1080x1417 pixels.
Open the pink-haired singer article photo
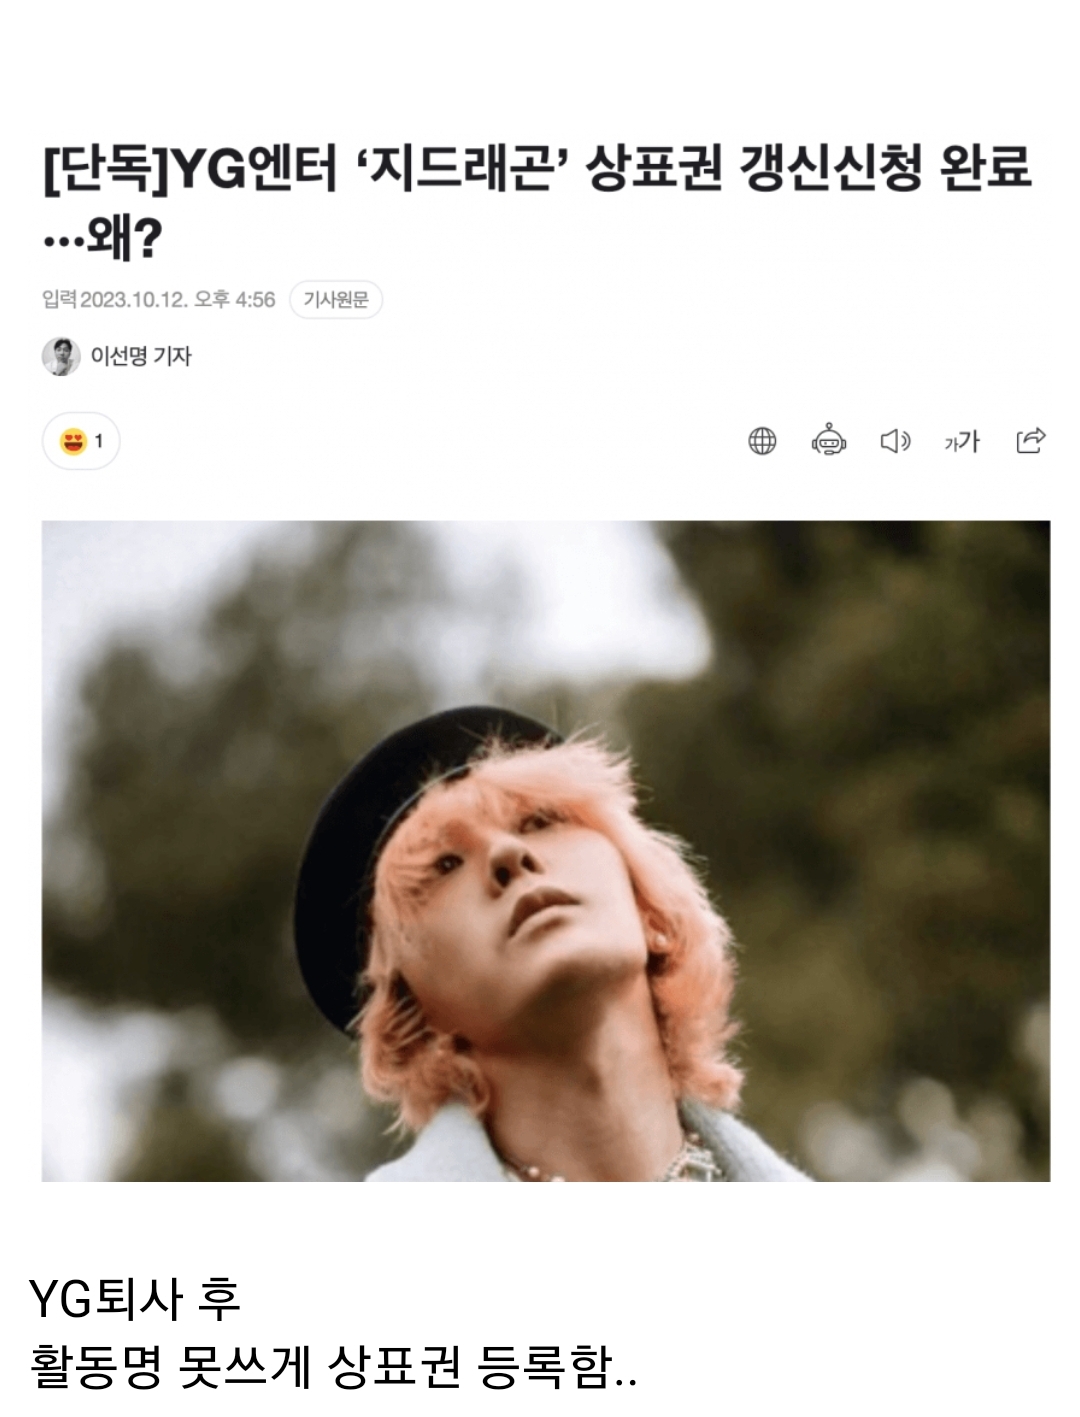click(x=546, y=851)
